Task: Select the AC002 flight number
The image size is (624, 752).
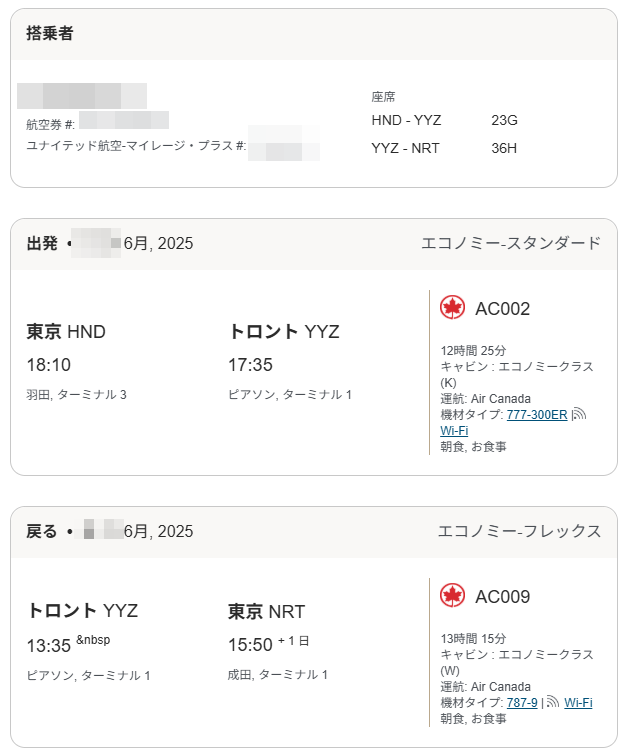Action: [x=502, y=309]
